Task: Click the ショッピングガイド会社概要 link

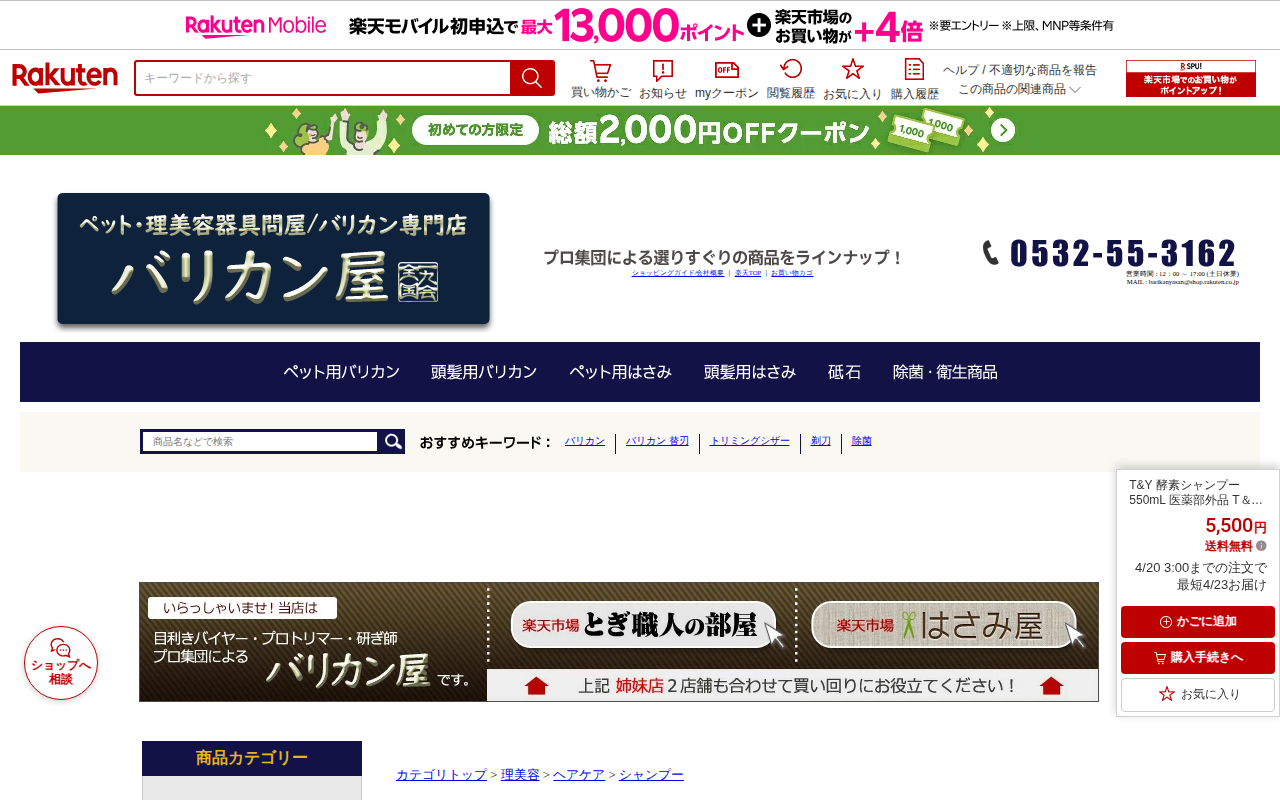Action: pyautogui.click(x=678, y=273)
